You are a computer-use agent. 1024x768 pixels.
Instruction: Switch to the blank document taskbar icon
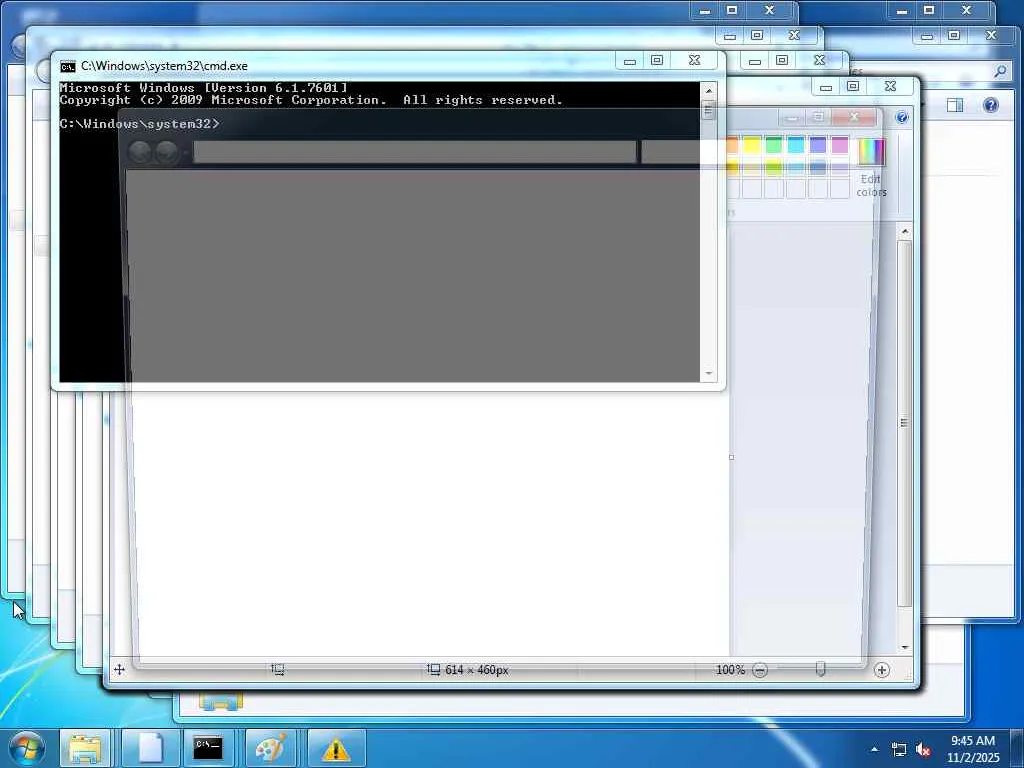pyautogui.click(x=151, y=749)
